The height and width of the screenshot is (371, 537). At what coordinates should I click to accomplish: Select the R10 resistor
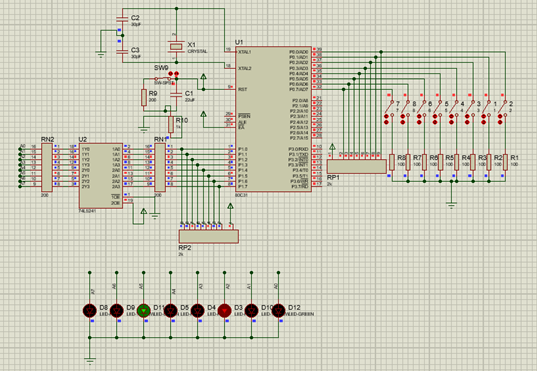171,124
